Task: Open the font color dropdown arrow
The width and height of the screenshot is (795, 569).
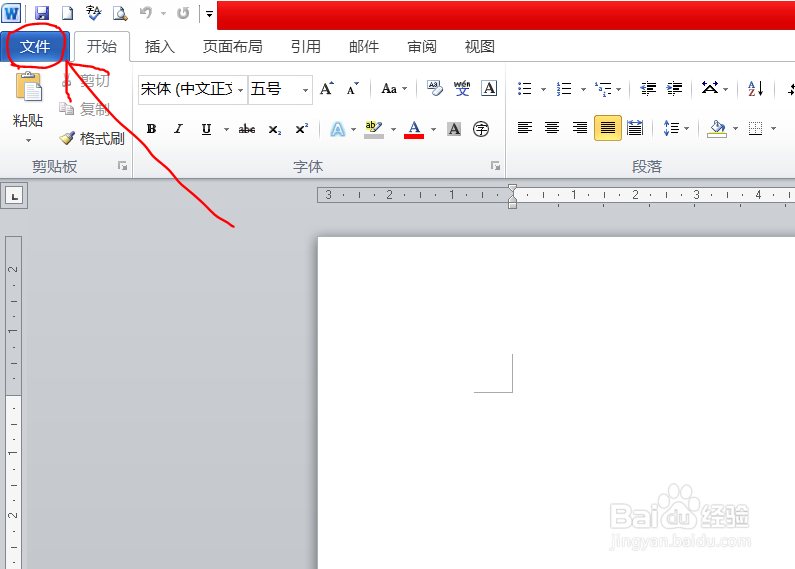Action: (433, 129)
